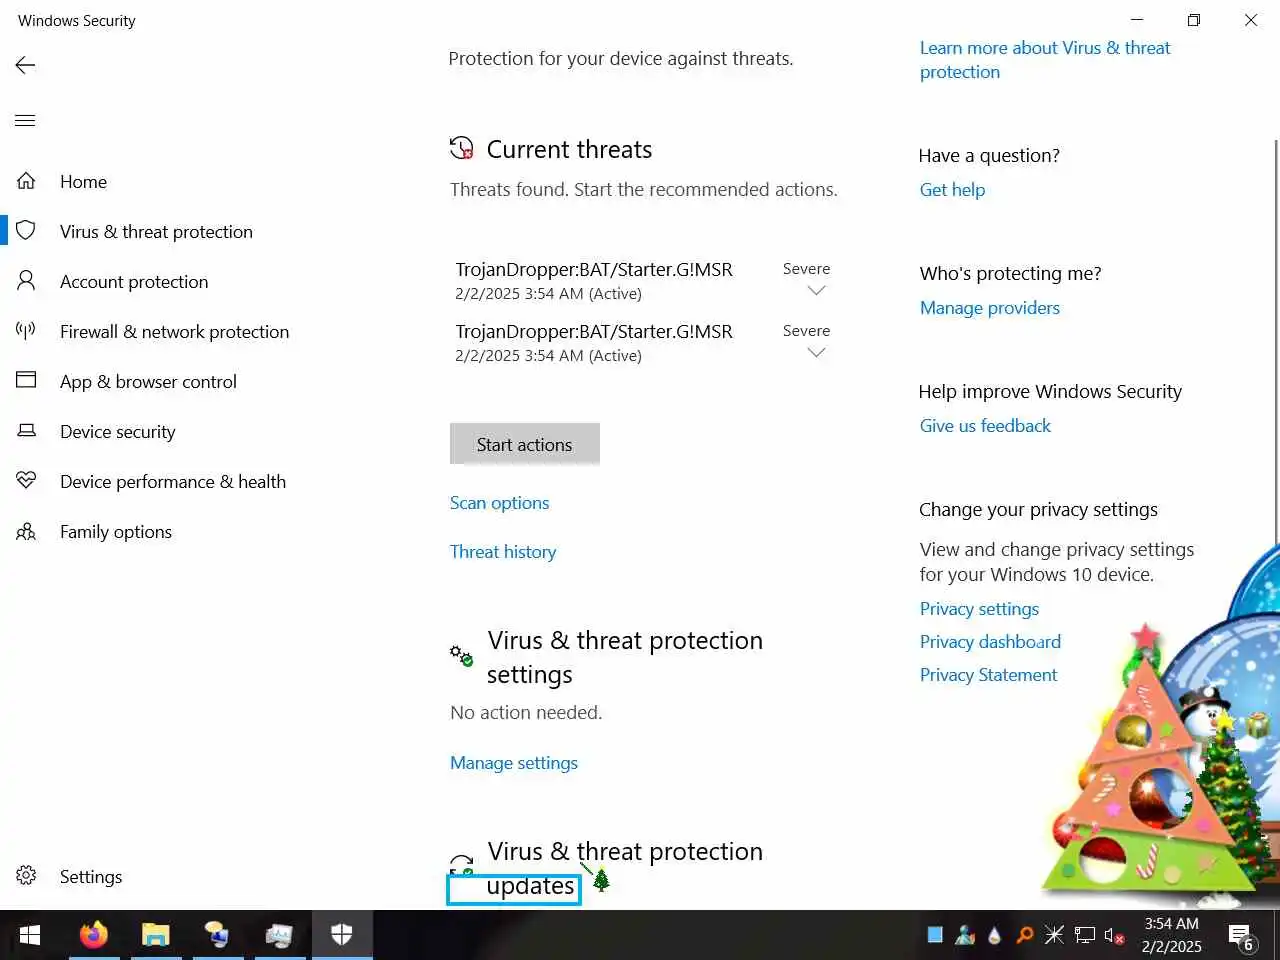Click the network tray icon
1280x960 pixels.
1085,935
